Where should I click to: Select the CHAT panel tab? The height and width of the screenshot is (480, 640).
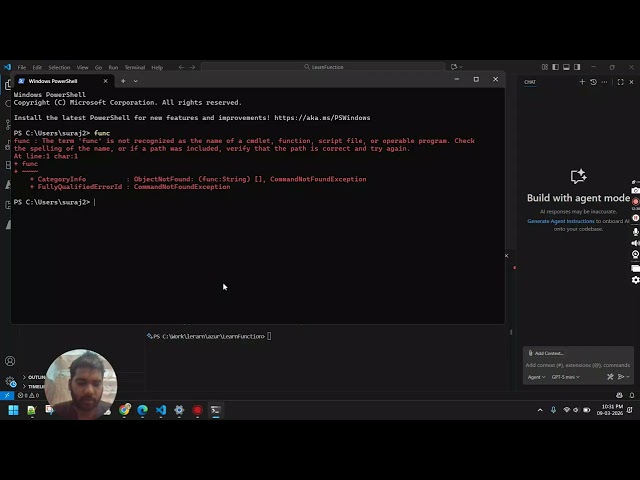click(530, 82)
